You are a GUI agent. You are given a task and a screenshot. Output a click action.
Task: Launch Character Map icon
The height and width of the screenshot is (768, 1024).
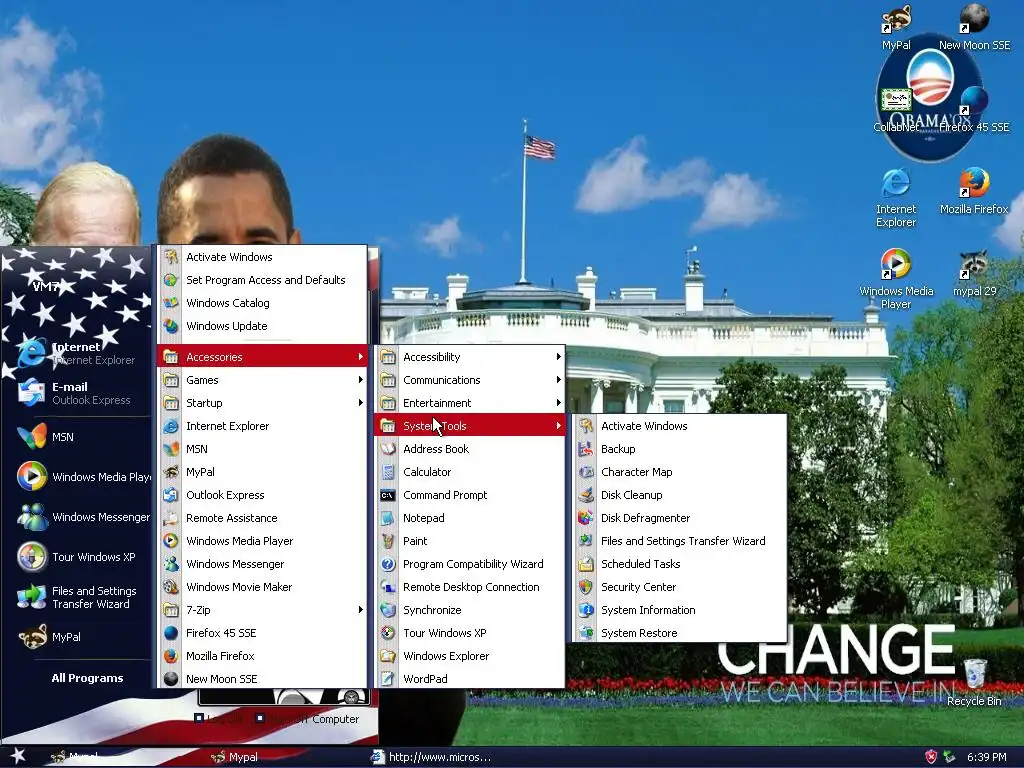click(586, 472)
